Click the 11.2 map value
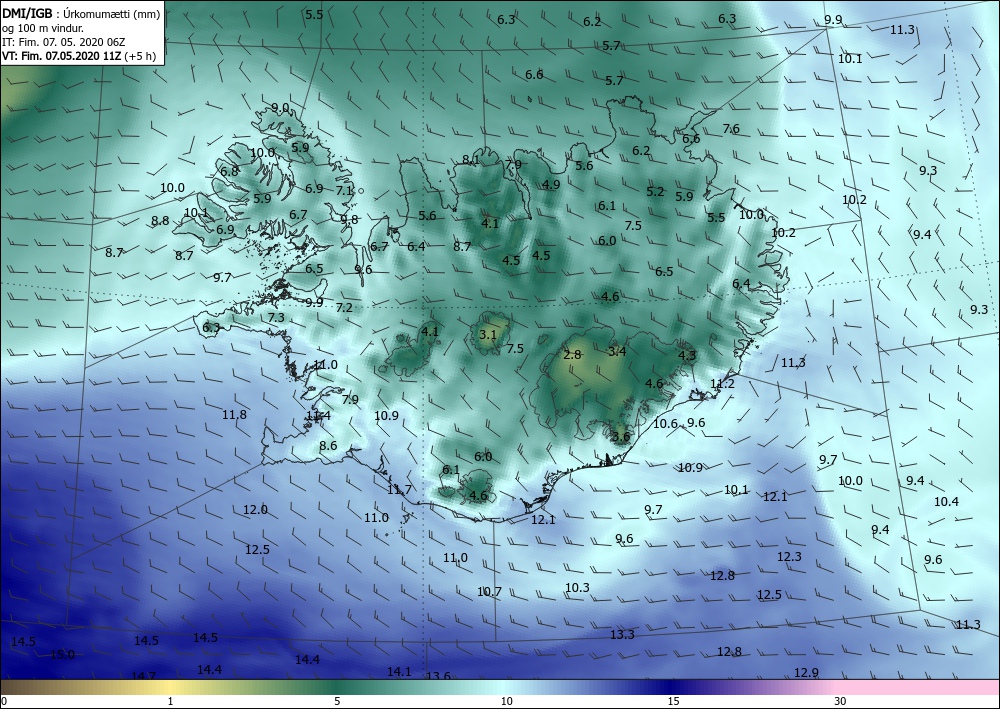This screenshot has height=709, width=1000. click(x=723, y=384)
